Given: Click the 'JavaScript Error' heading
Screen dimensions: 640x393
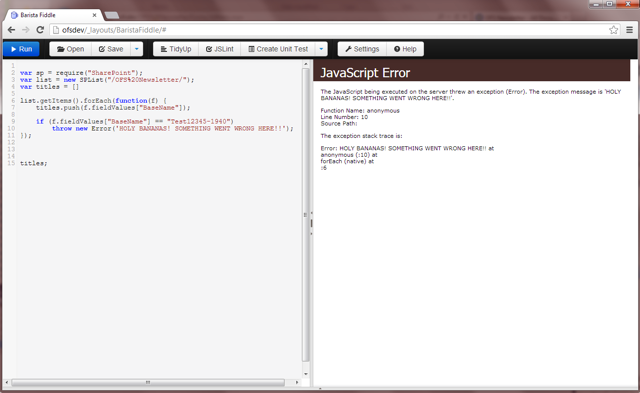Looking at the screenshot, I should tap(365, 73).
